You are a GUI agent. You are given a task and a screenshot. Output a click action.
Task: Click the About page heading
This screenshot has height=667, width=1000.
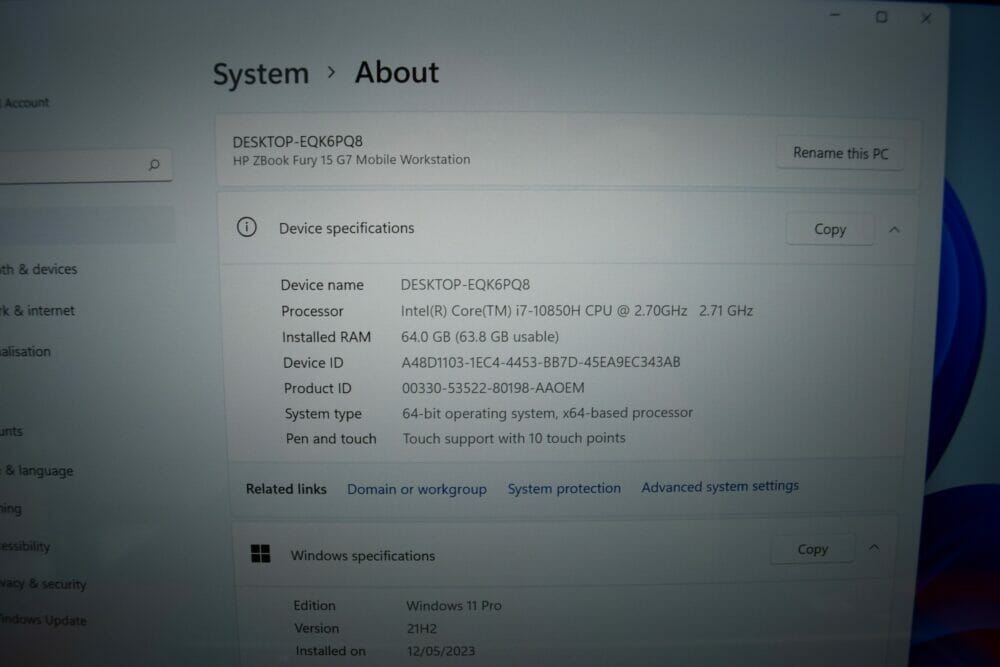[x=397, y=72]
